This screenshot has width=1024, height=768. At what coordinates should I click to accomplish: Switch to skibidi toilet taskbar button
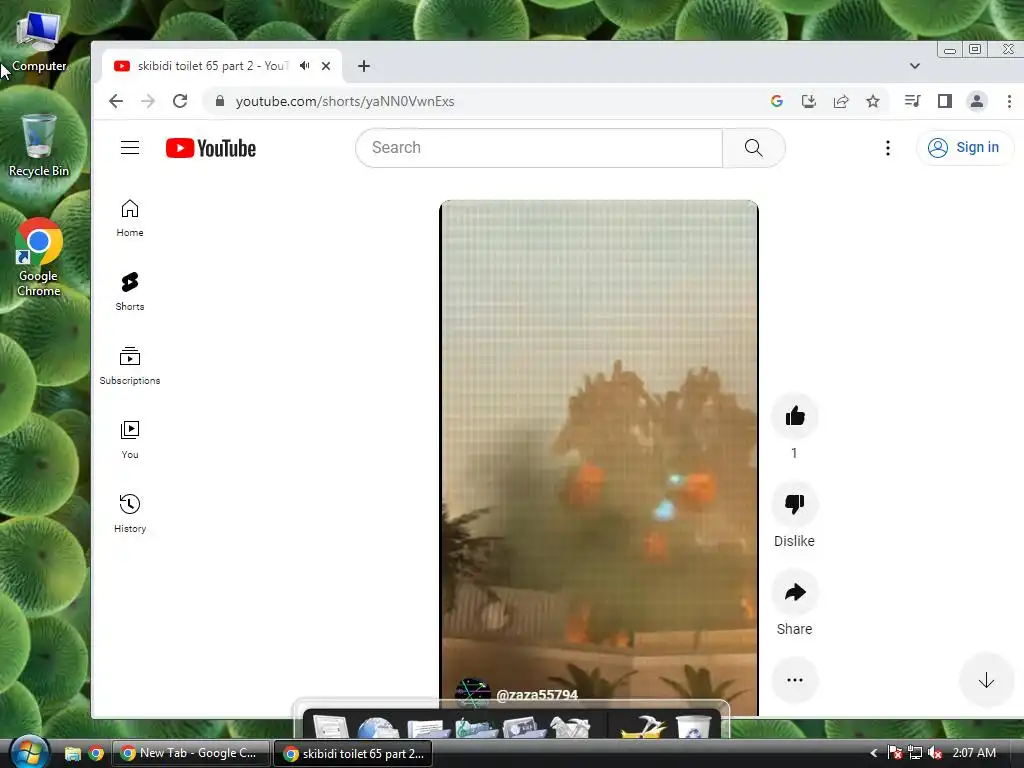tap(353, 754)
